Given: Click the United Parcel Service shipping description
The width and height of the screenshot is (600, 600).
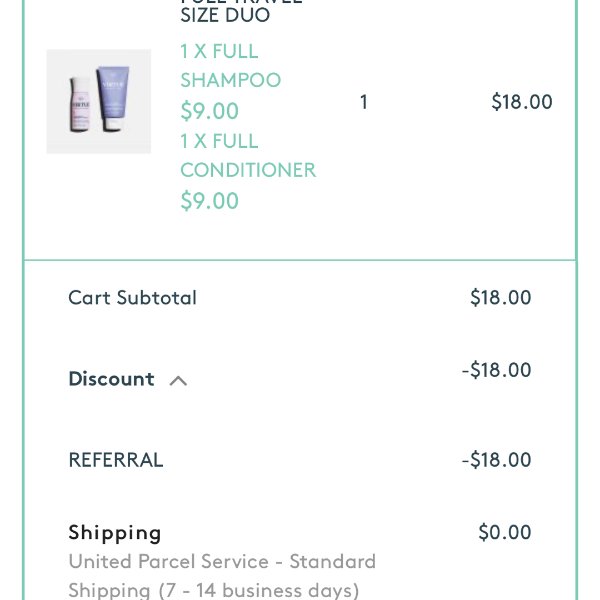Looking at the screenshot, I should [222, 576].
